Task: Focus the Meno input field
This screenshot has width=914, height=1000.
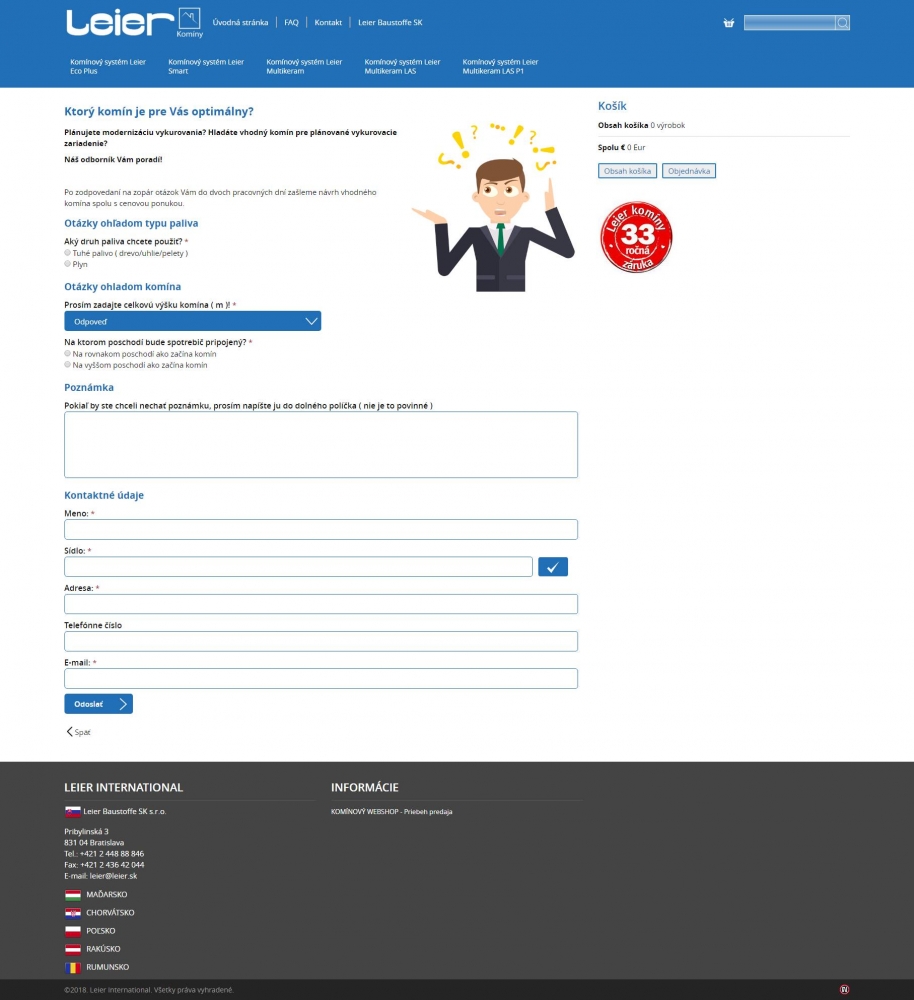Action: coord(321,529)
